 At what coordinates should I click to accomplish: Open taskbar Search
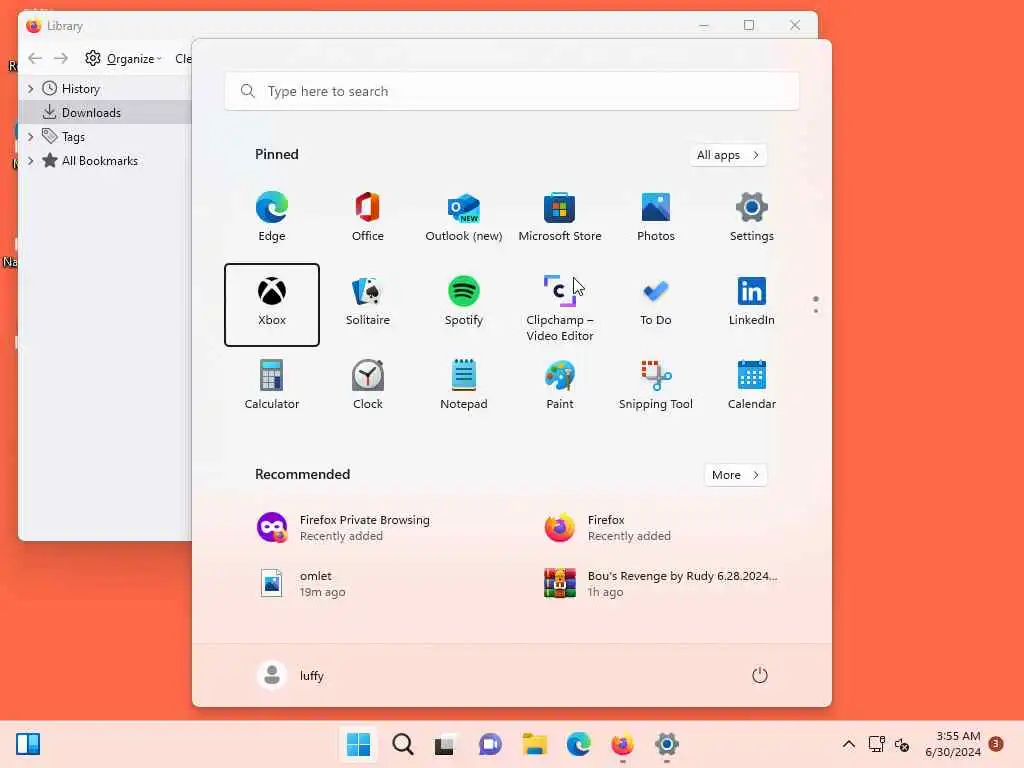402,744
